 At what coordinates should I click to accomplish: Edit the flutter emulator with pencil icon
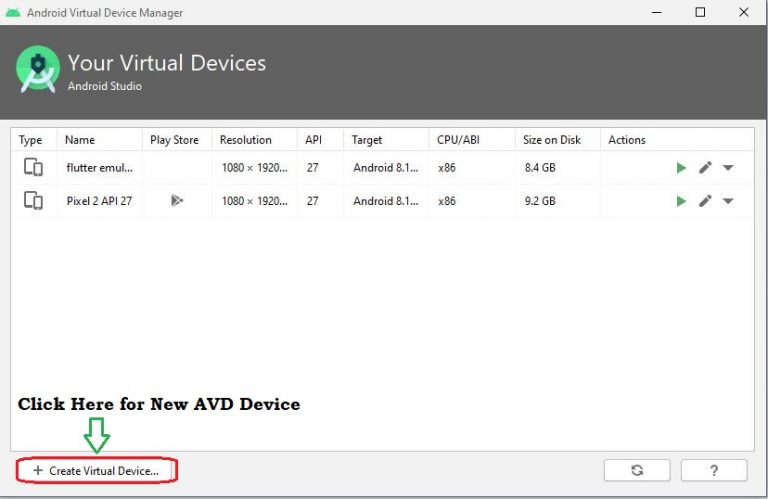705,168
